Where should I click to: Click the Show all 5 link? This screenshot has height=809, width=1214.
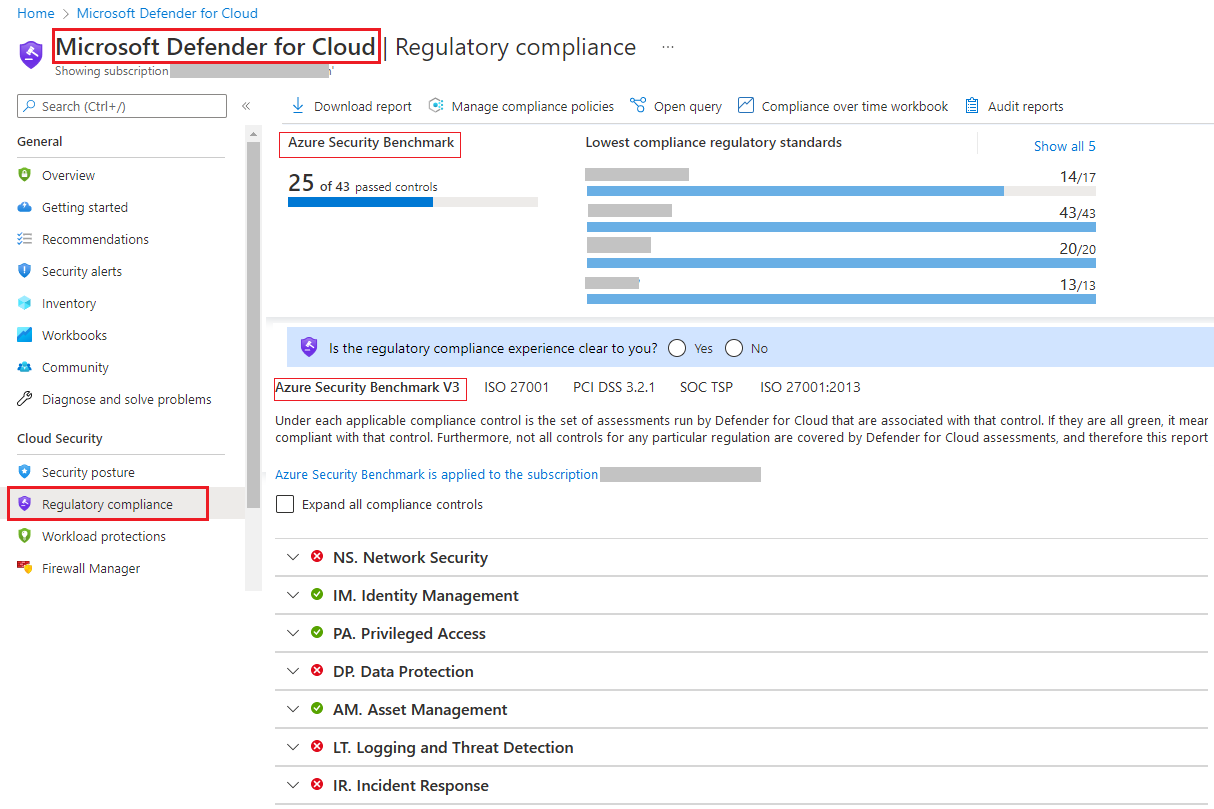(x=1065, y=146)
